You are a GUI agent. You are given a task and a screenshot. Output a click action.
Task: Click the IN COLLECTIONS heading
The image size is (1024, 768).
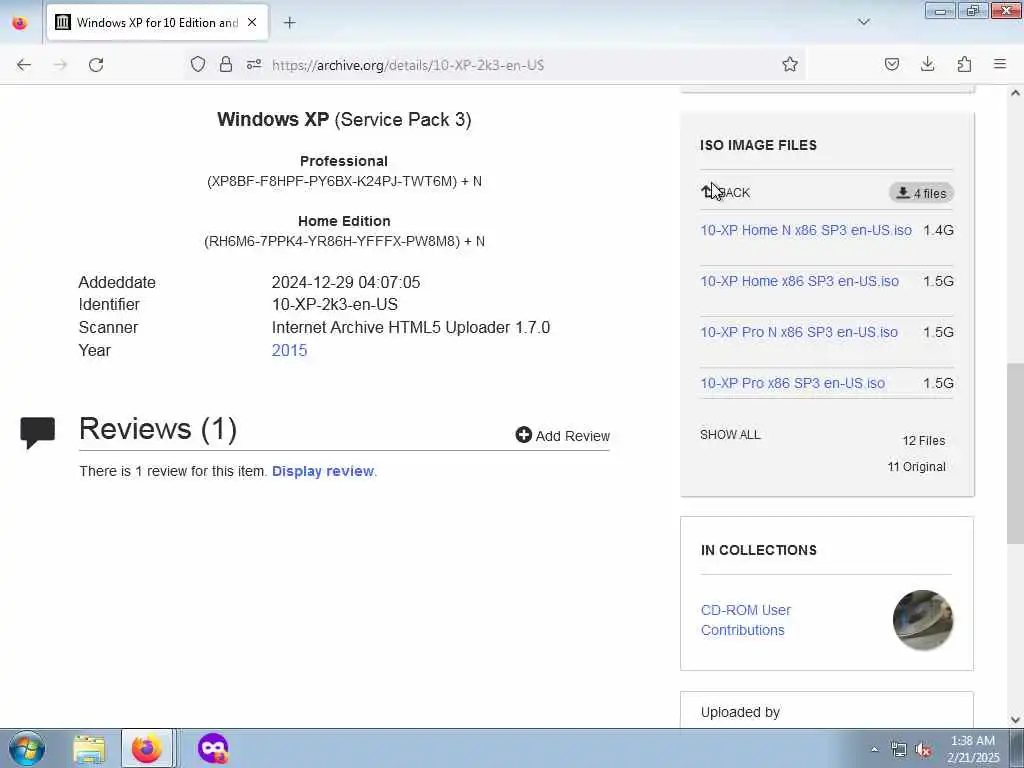pos(758,550)
